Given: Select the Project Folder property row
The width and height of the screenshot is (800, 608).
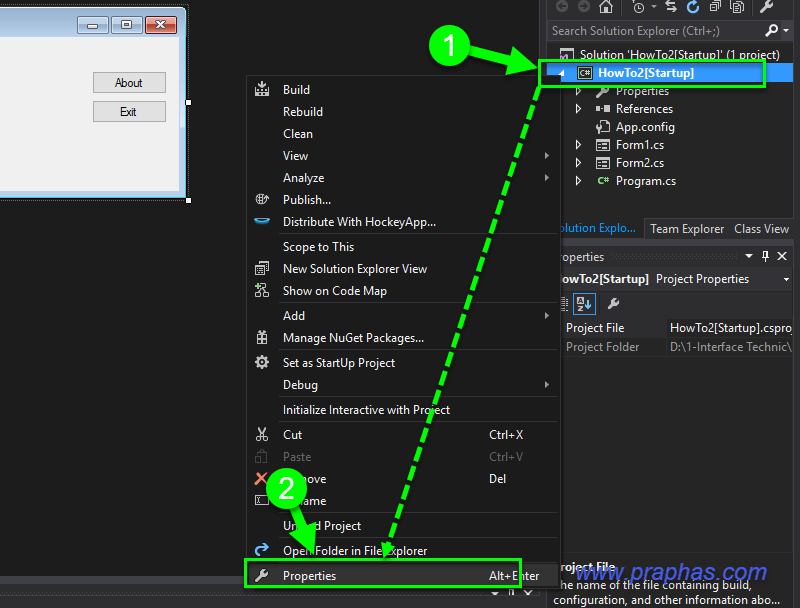Looking at the screenshot, I should (x=678, y=347).
